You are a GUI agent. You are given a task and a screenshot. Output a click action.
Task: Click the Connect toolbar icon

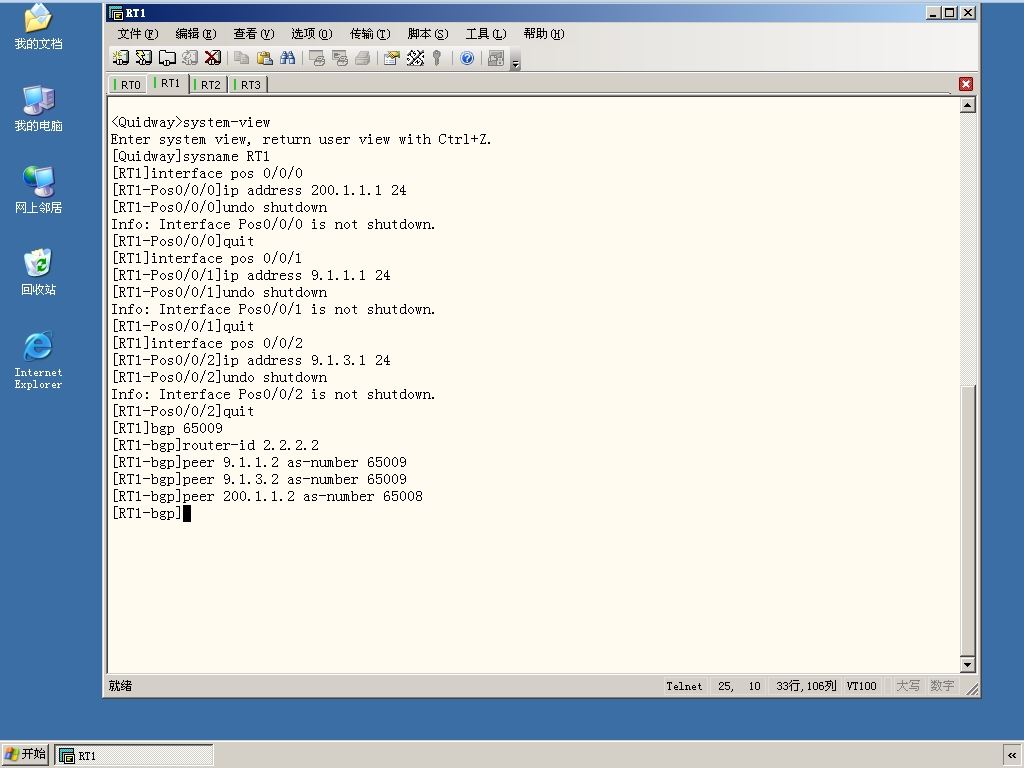point(121,58)
